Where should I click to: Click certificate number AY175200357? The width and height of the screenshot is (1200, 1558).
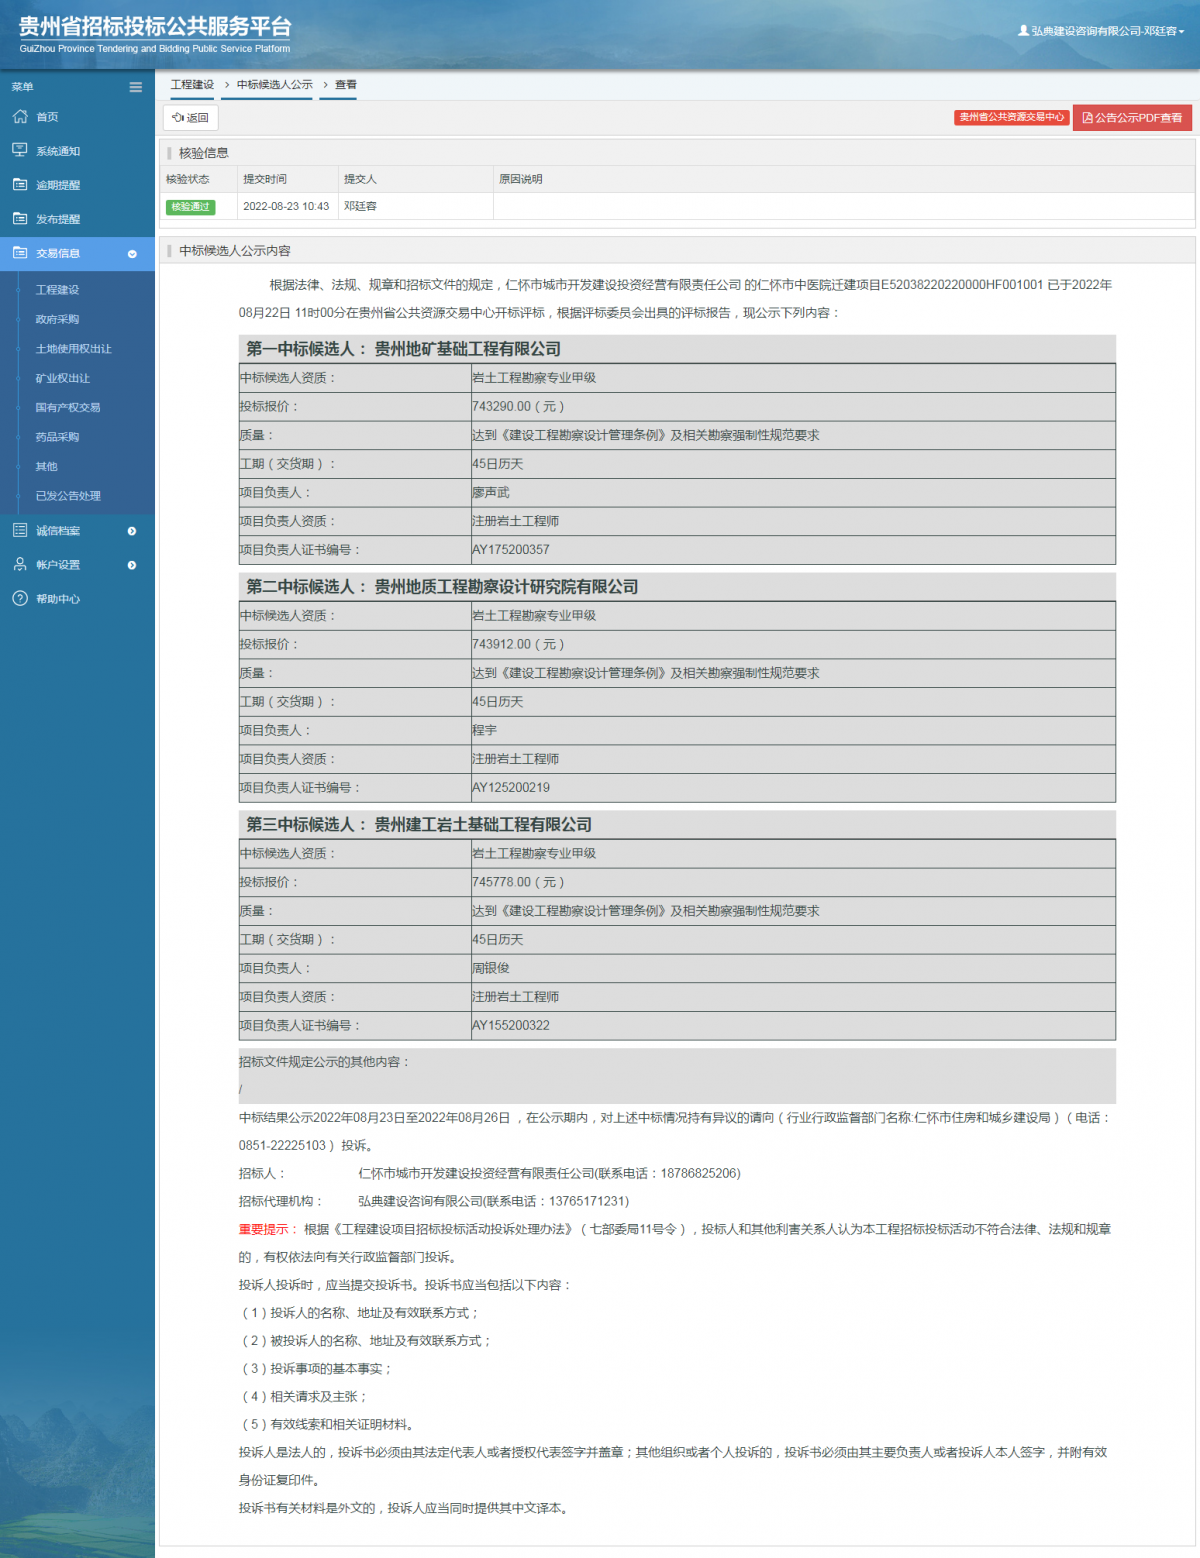pos(511,550)
